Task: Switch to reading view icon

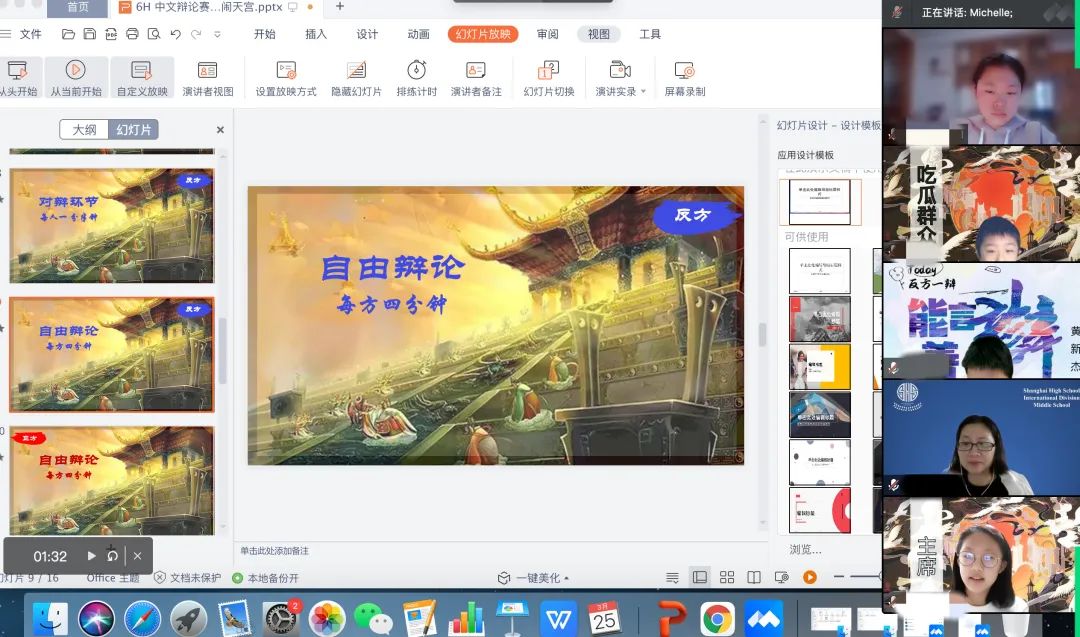Action: point(754,577)
